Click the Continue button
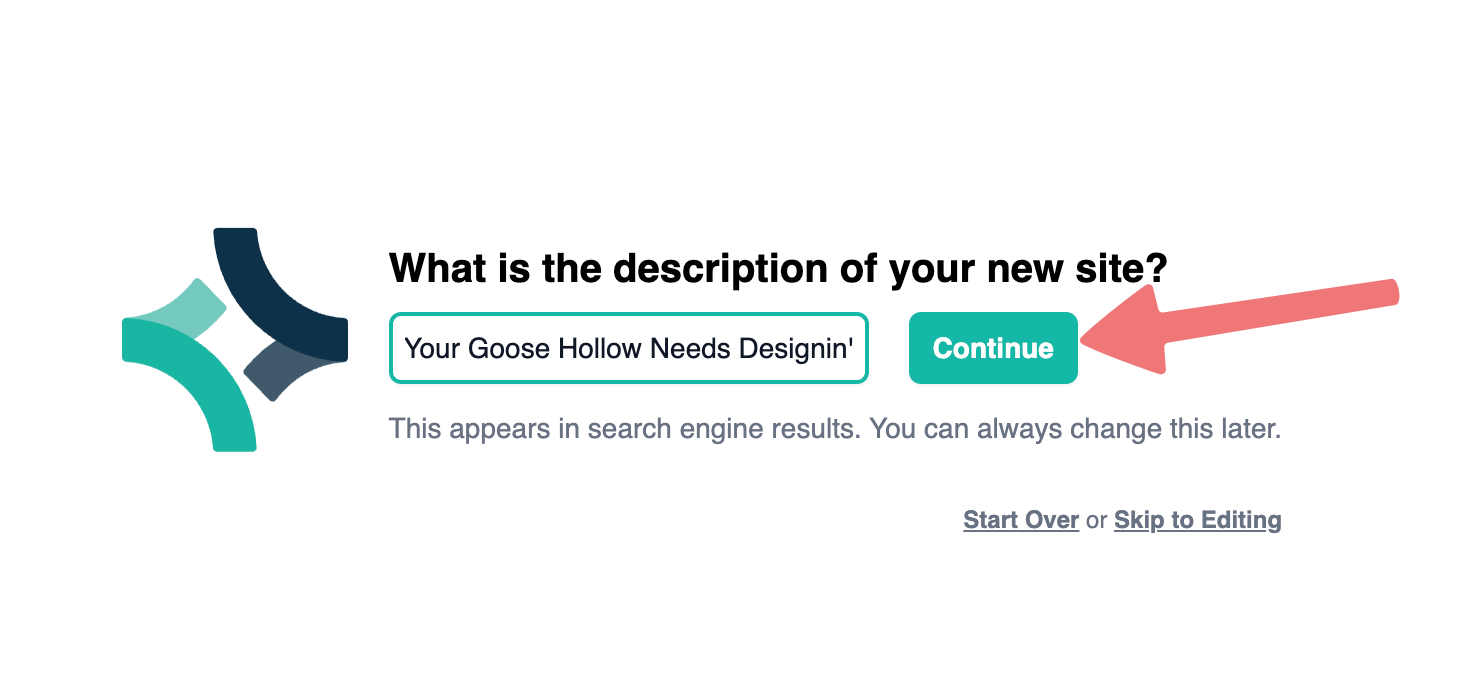 [x=993, y=348]
